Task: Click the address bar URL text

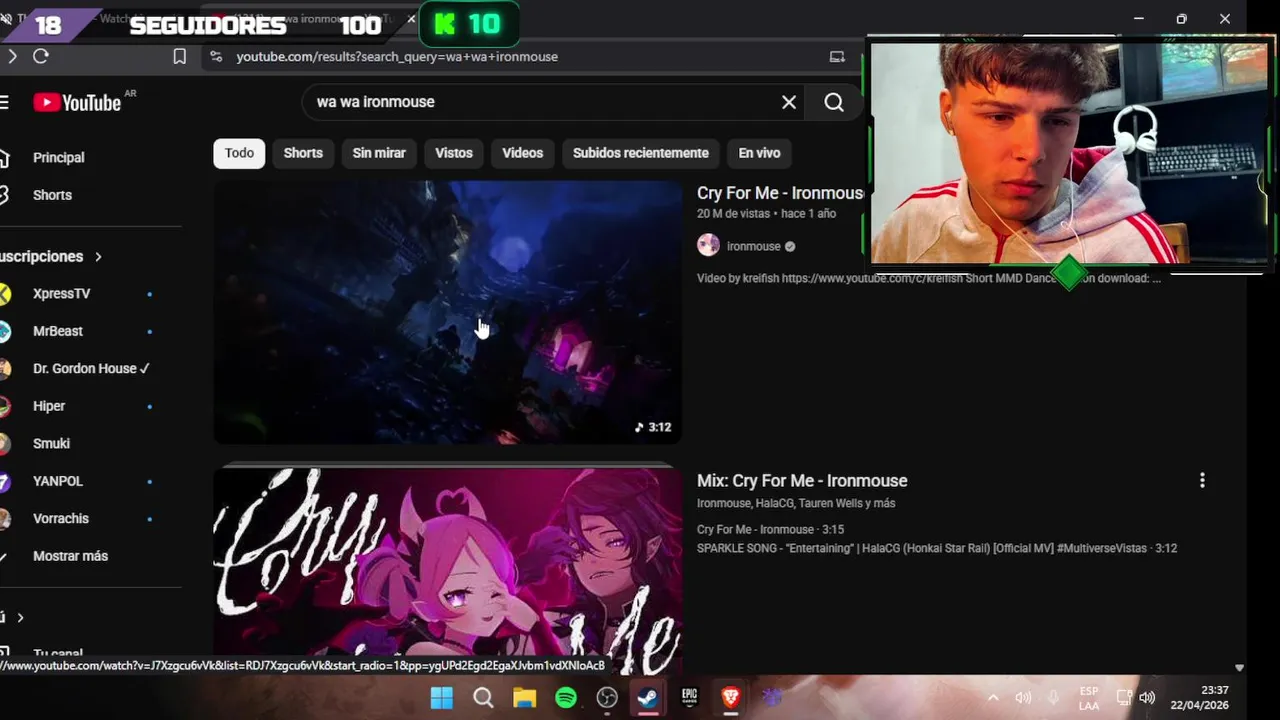Action: point(397,57)
